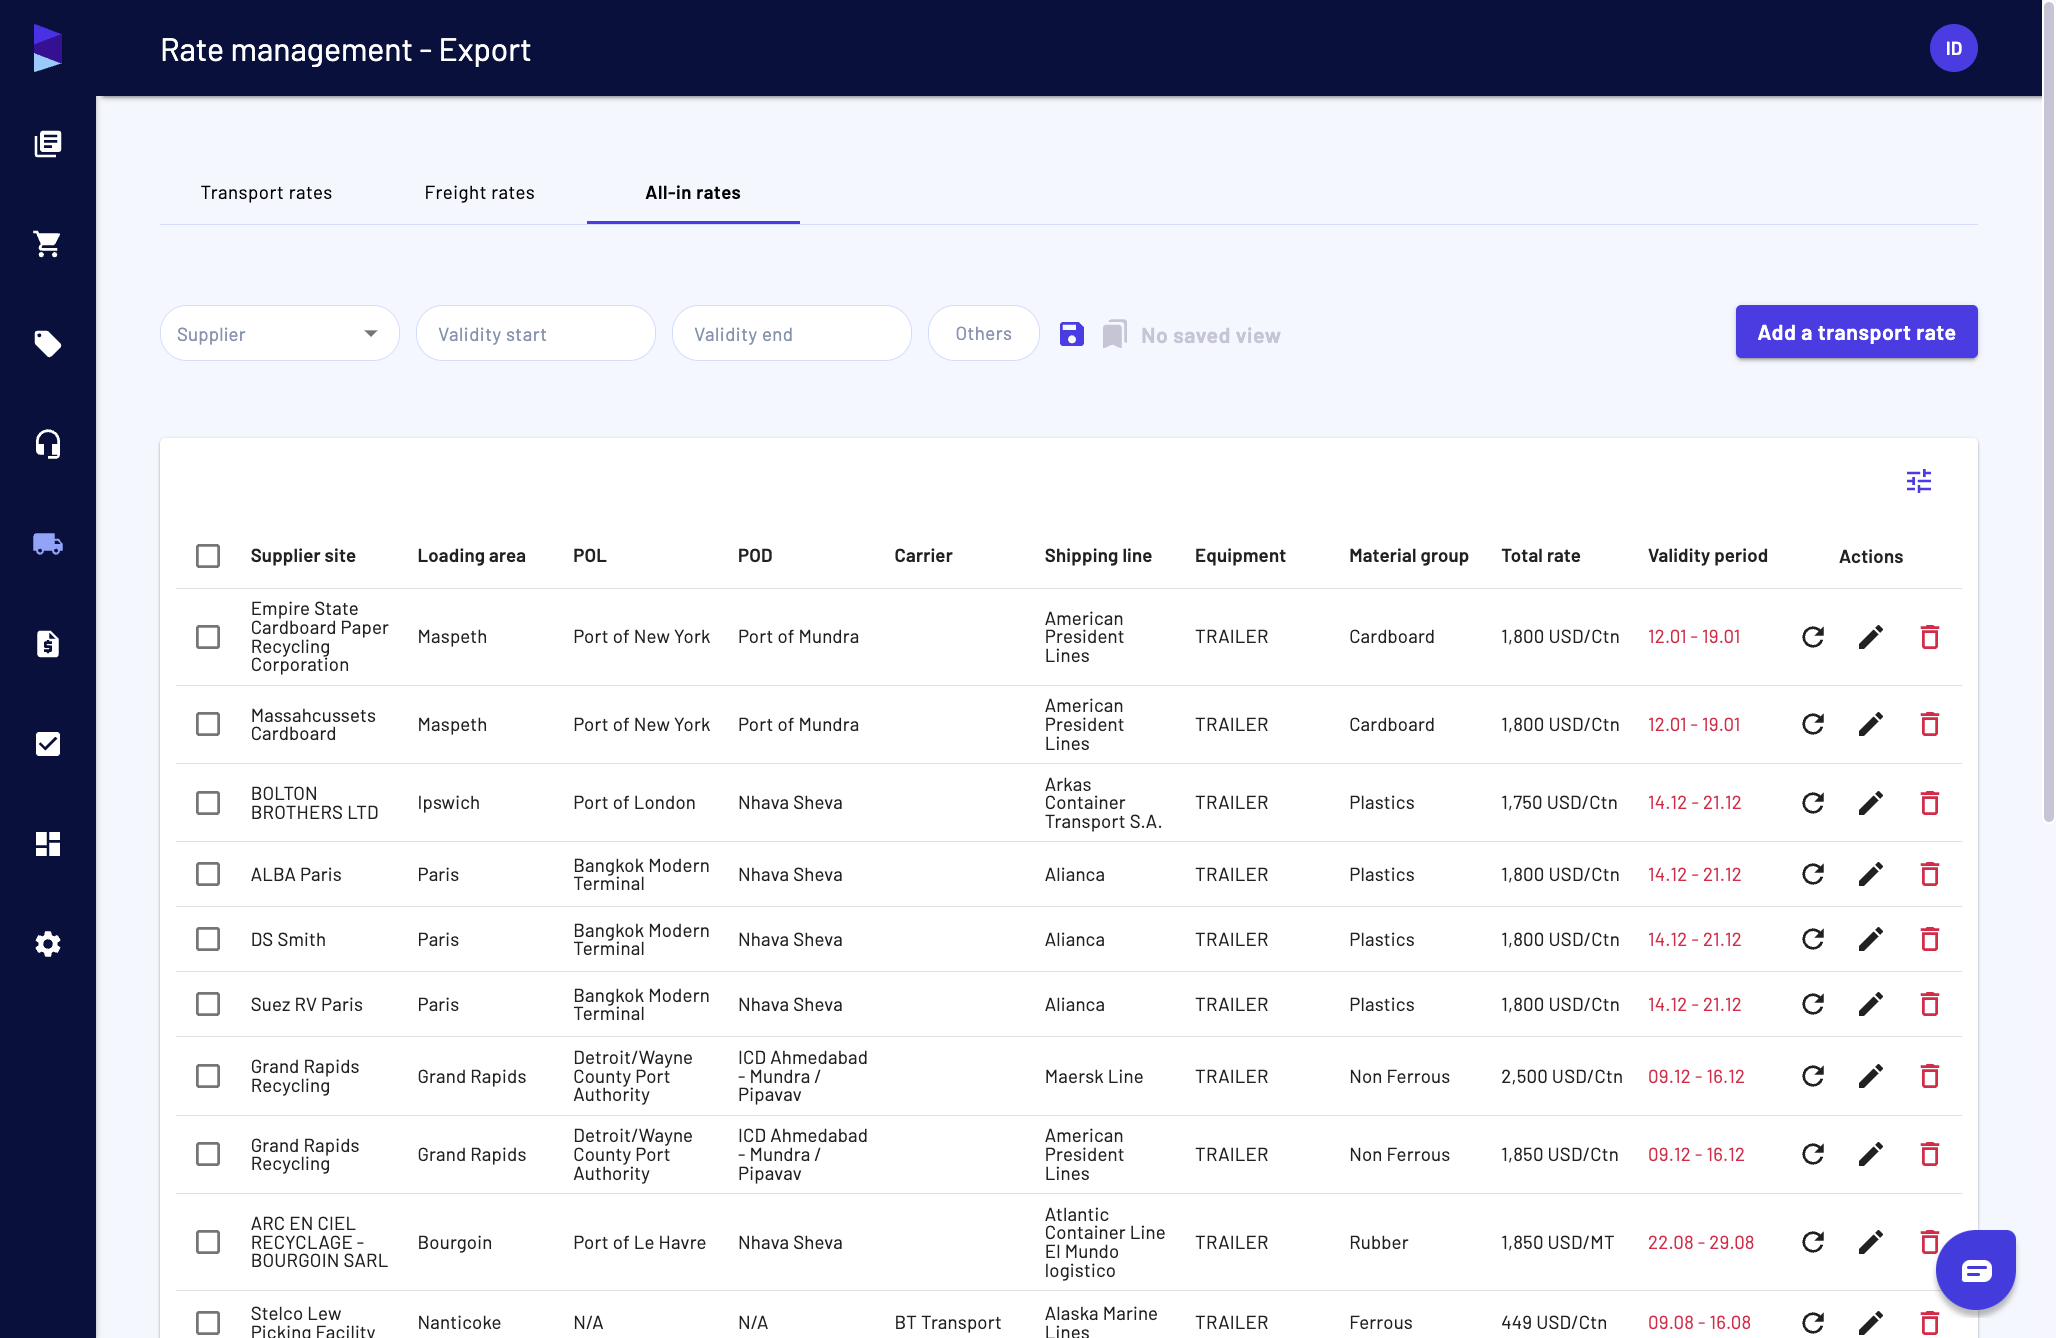Switch to the Transport rates tab

(x=266, y=193)
